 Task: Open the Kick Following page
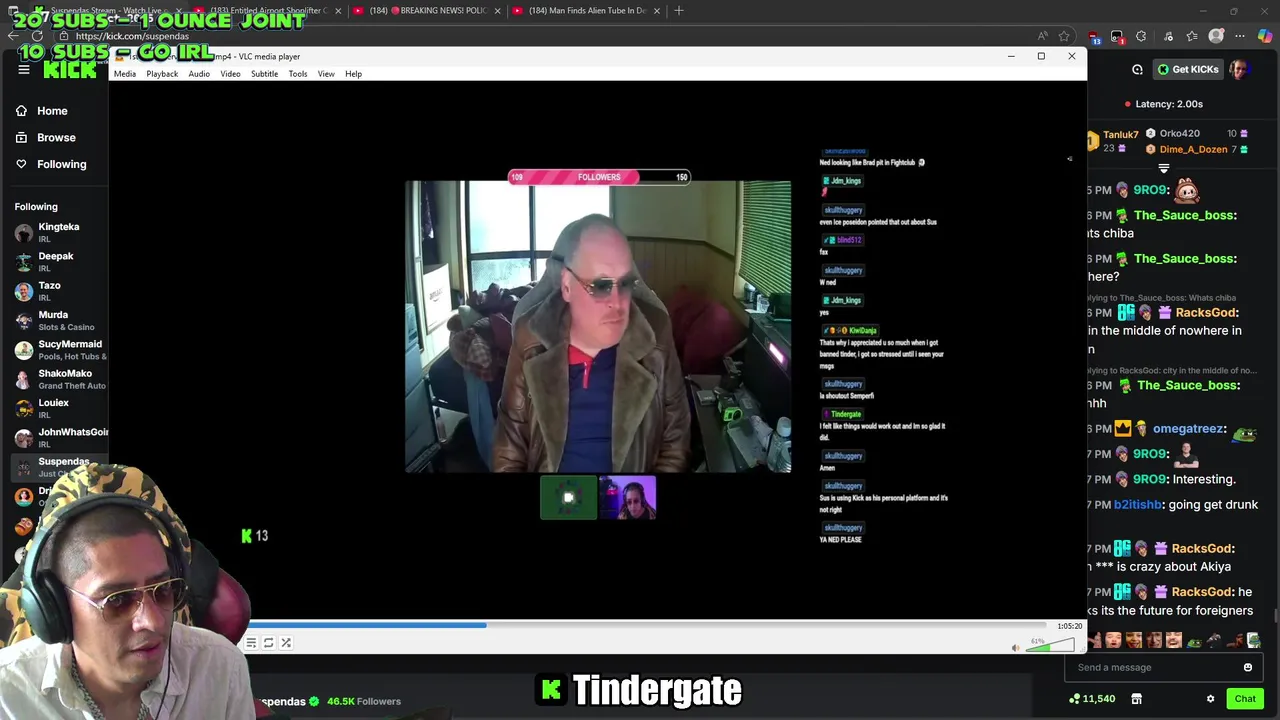click(x=50, y=164)
